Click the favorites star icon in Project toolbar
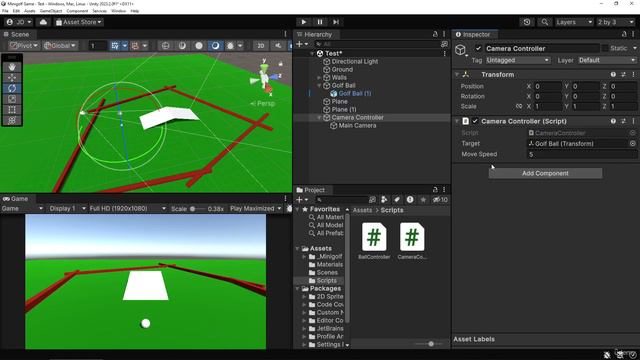Viewport: 640px width, 360px height. click(423, 200)
